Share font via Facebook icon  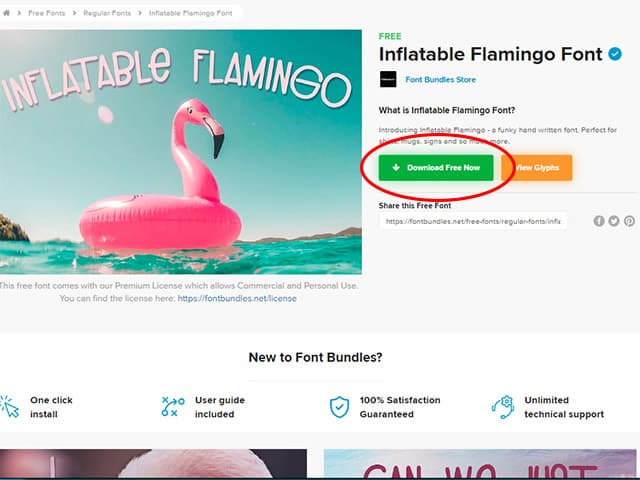tap(599, 221)
